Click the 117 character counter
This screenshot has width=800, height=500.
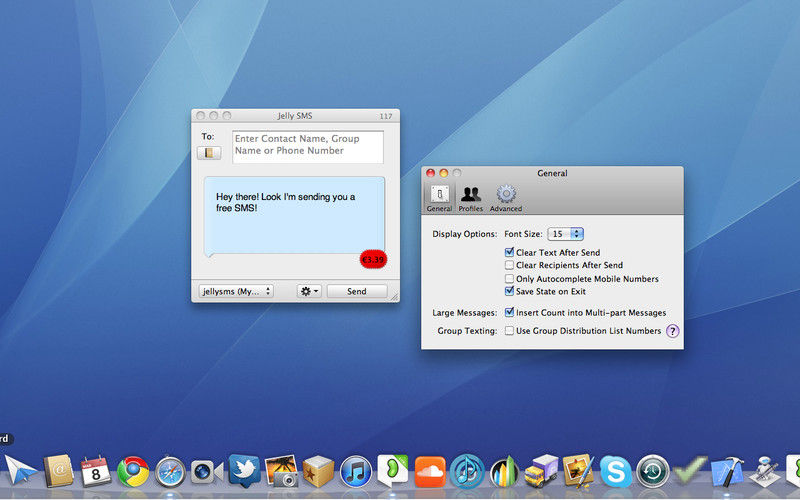click(x=386, y=116)
